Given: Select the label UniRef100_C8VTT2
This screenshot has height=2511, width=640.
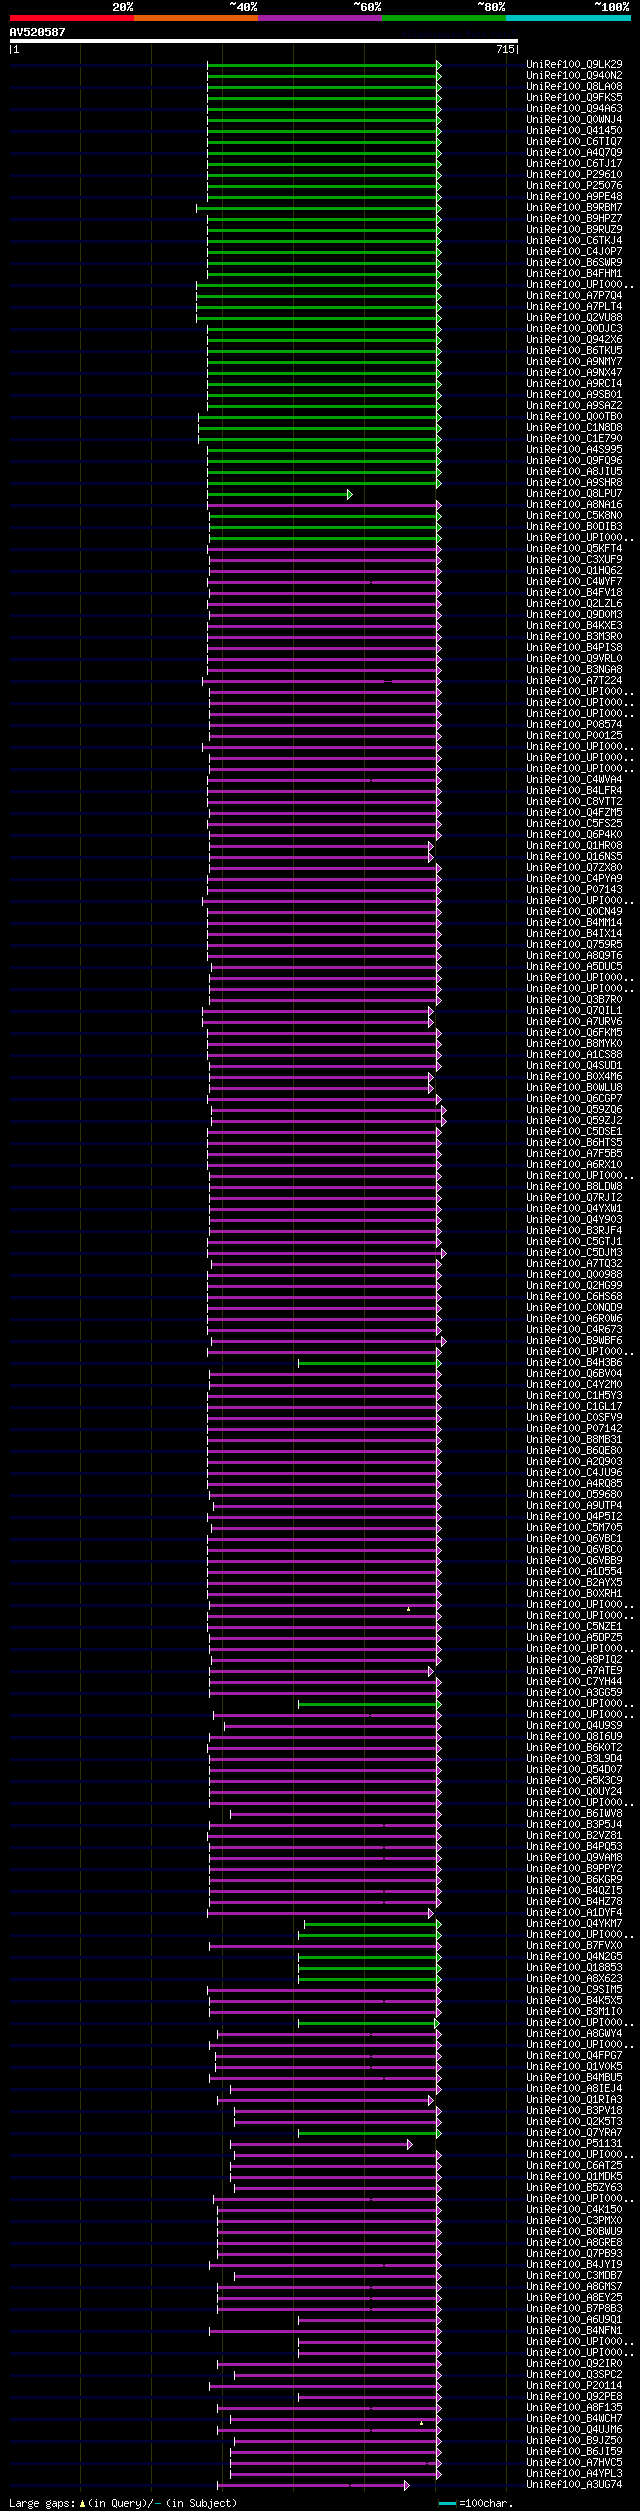Looking at the screenshot, I should (x=574, y=802).
